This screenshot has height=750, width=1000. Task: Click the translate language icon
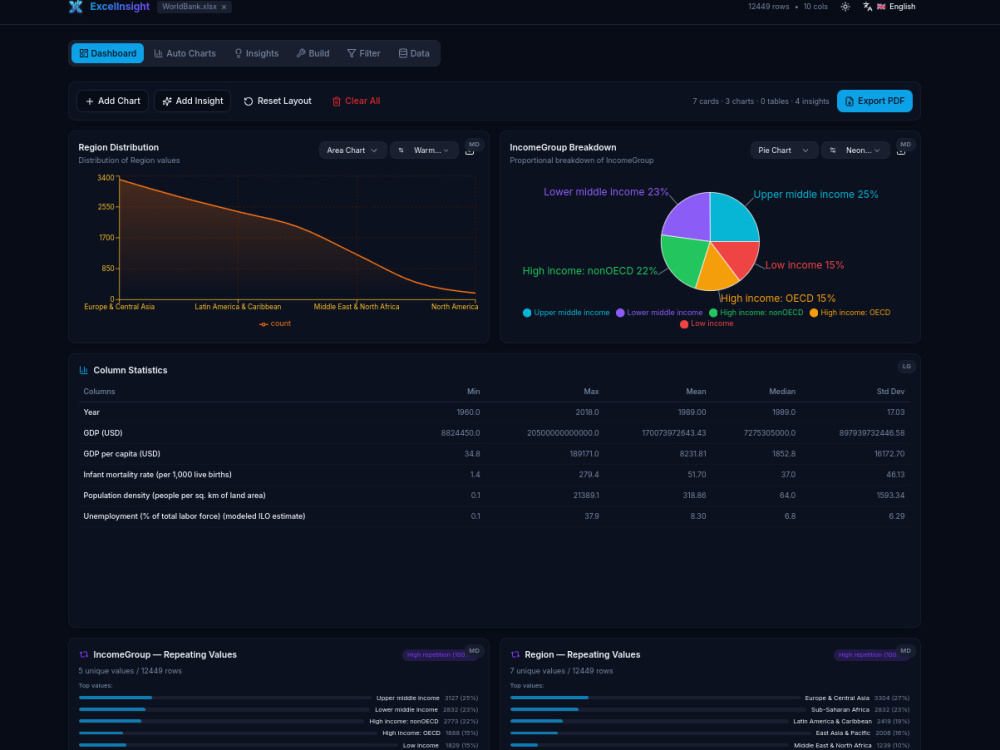867,7
